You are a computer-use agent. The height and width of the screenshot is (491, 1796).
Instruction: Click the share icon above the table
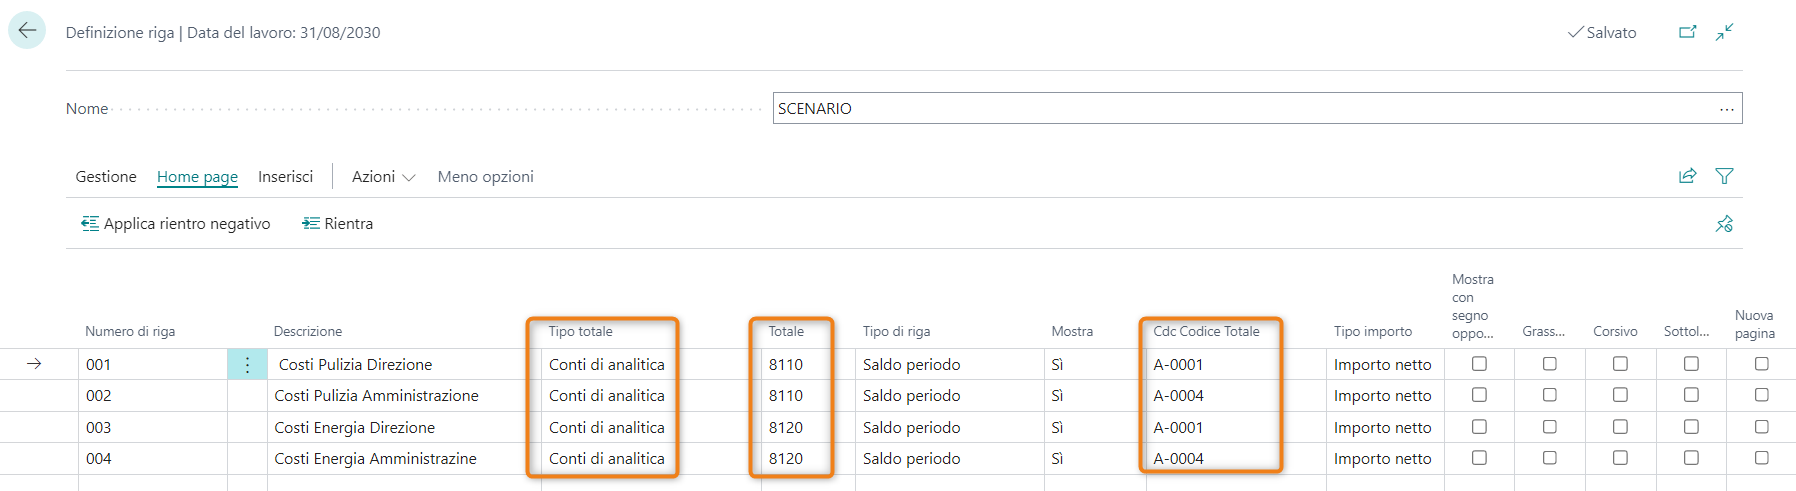pyautogui.click(x=1687, y=176)
